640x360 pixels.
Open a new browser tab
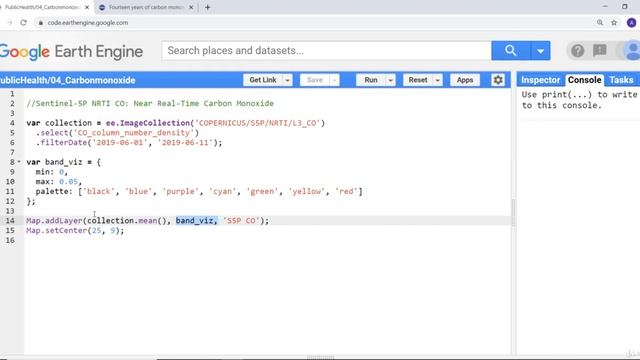(x=207, y=7)
